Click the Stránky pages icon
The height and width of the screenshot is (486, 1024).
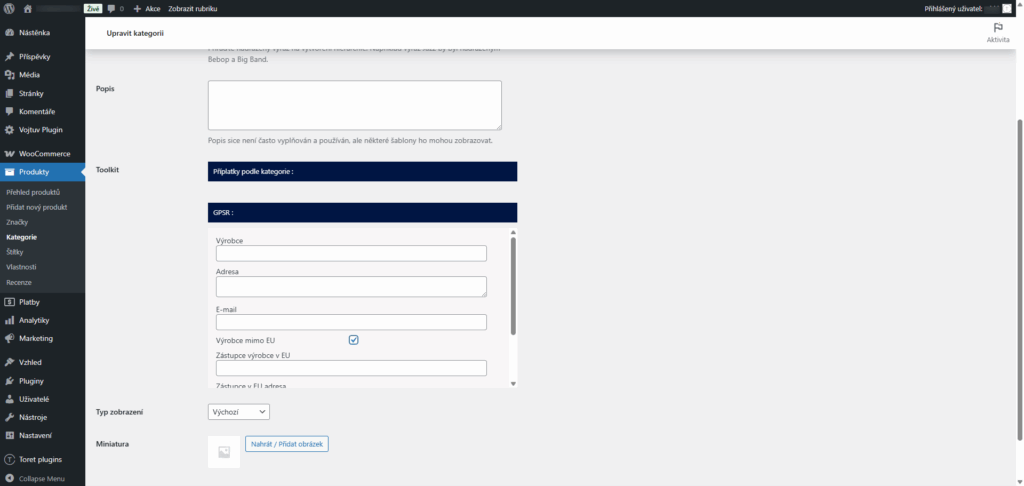point(9,93)
